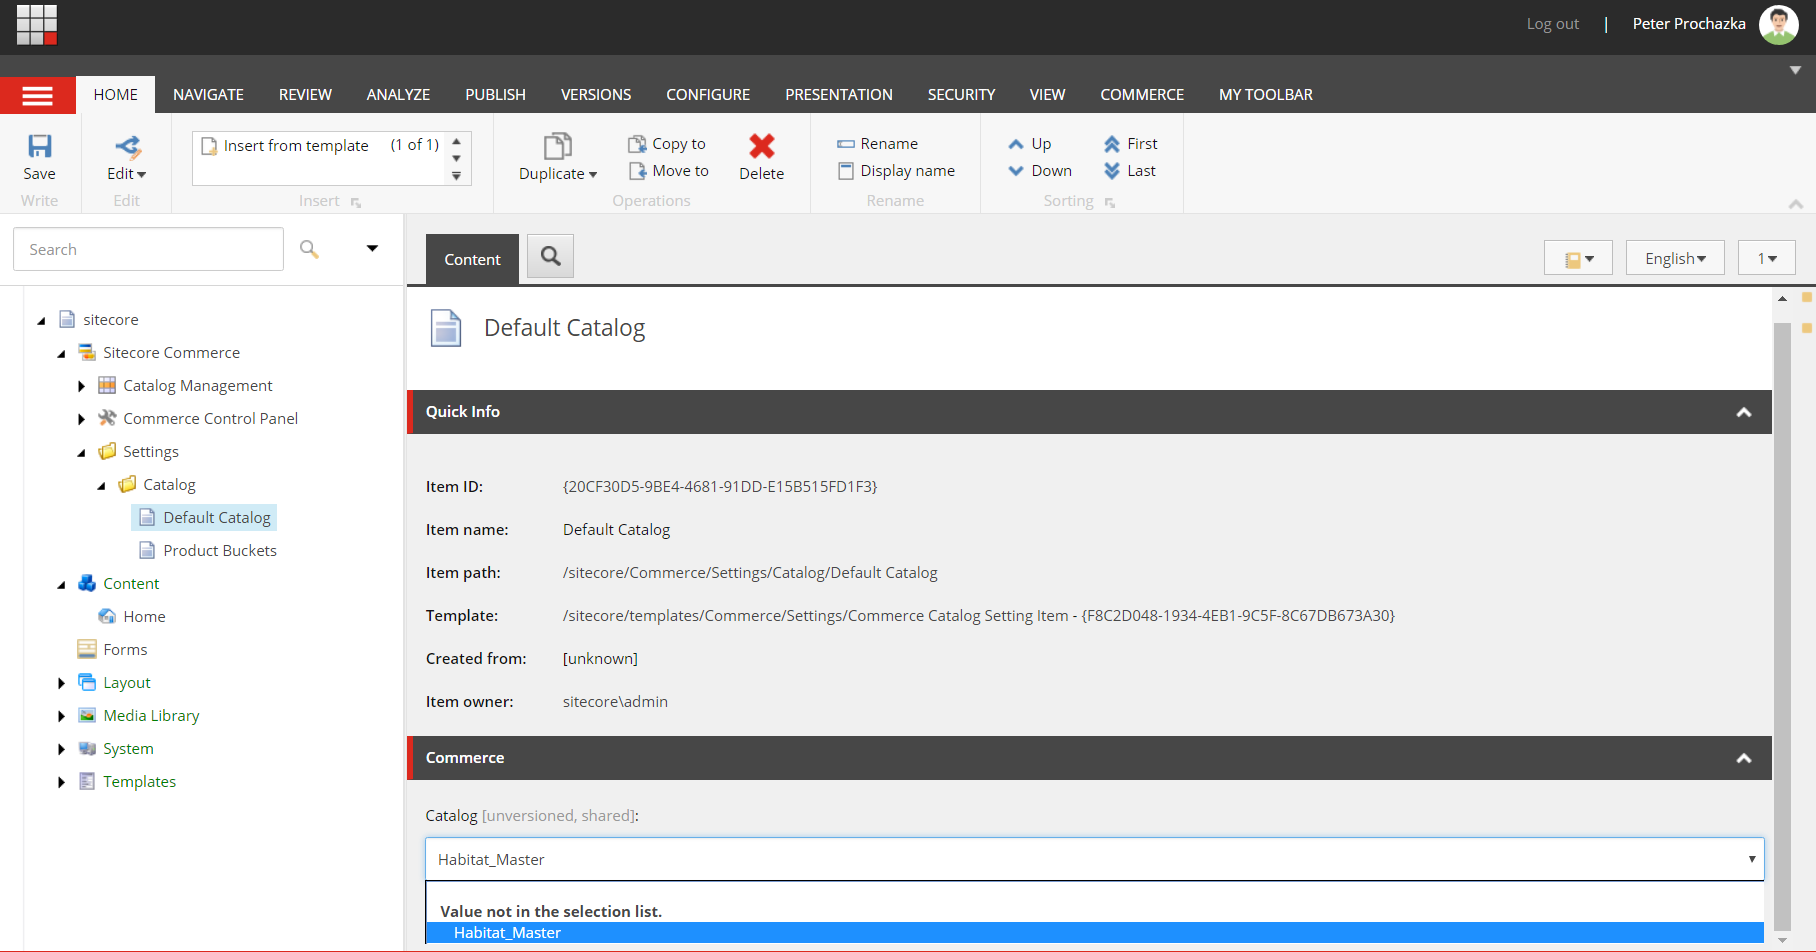1816x952 pixels.
Task: Open the Sitecore launchpad grid icon
Action: coord(37,24)
